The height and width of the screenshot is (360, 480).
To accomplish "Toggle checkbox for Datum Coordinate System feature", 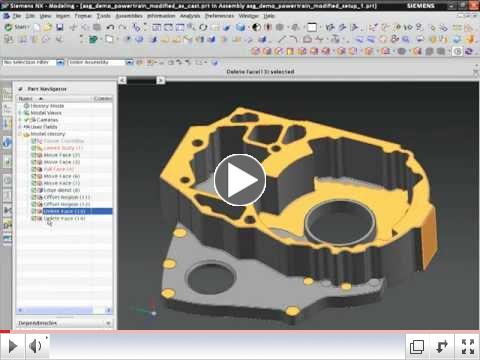I will pyautogui.click(x=33, y=141).
